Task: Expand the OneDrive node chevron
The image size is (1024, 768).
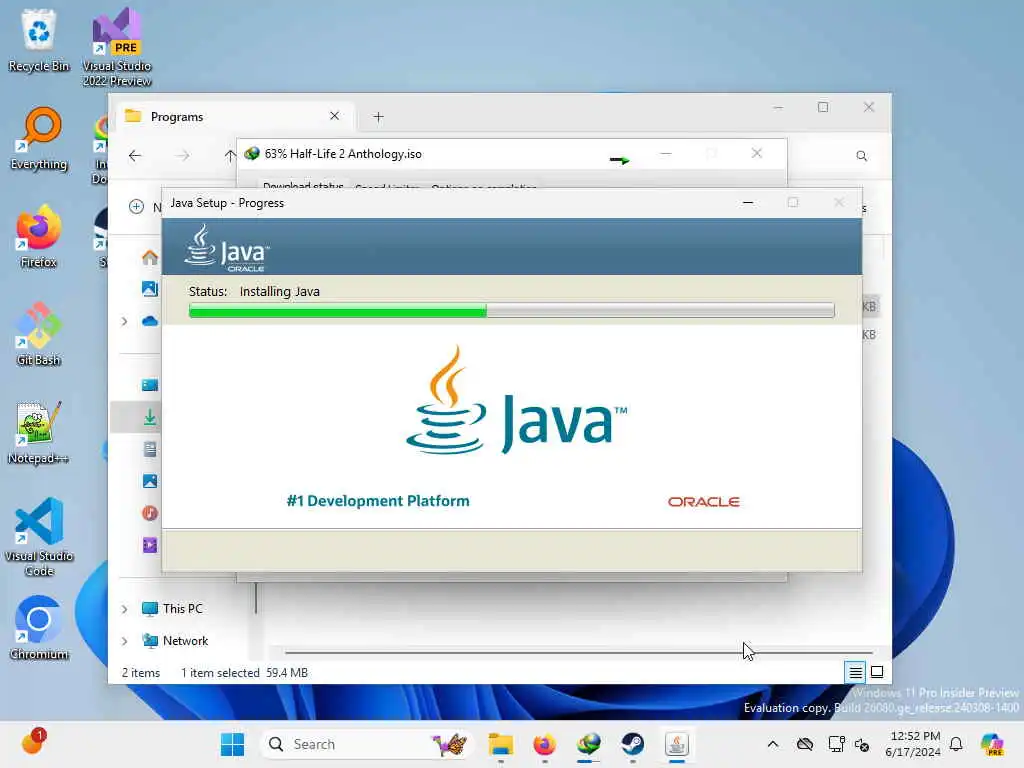Action: [125, 321]
